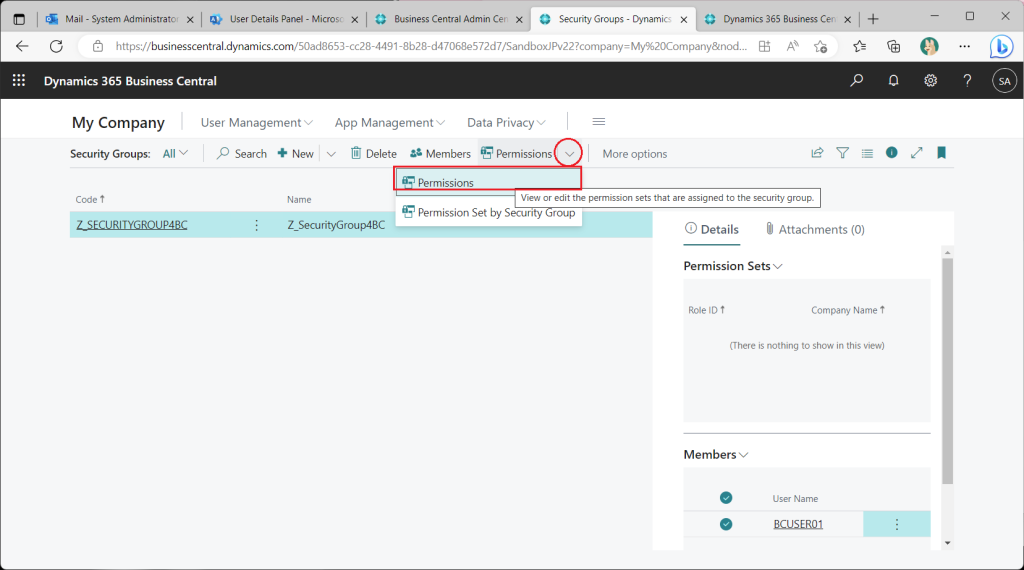Open the BCUSER01 user link
This screenshot has height=570, width=1024.
[798, 524]
